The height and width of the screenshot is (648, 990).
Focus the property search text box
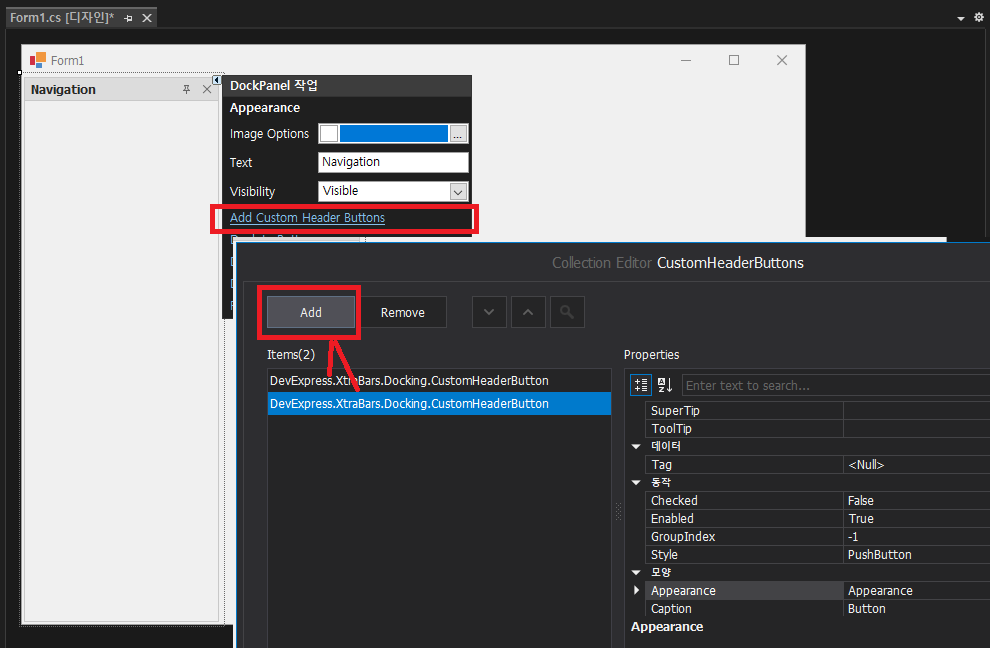coord(836,385)
